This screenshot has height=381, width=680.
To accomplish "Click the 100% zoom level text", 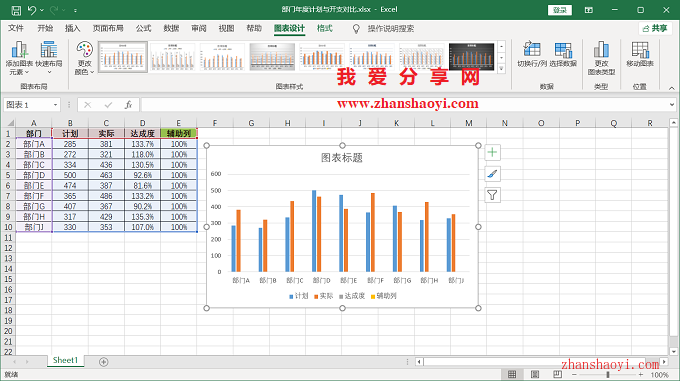I will pyautogui.click(x=659, y=374).
